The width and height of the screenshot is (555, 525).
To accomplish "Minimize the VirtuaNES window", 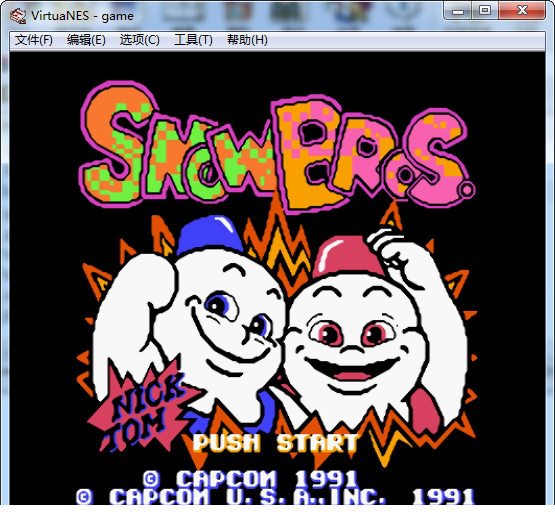I will coord(458,11).
